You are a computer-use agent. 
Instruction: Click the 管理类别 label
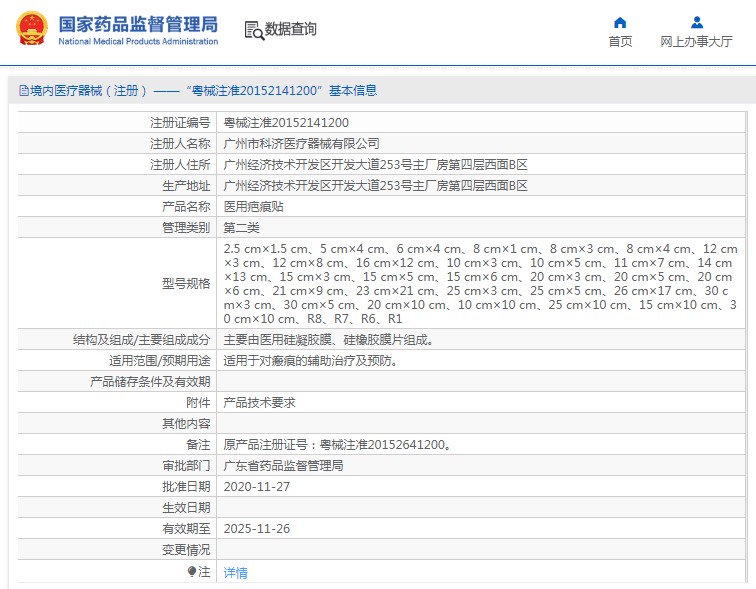coord(186,228)
